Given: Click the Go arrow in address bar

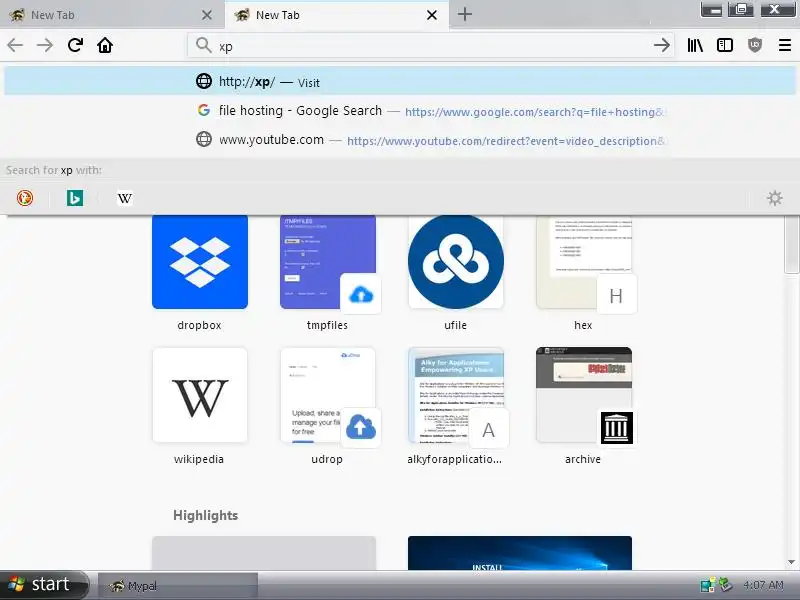Looking at the screenshot, I should tap(662, 45).
